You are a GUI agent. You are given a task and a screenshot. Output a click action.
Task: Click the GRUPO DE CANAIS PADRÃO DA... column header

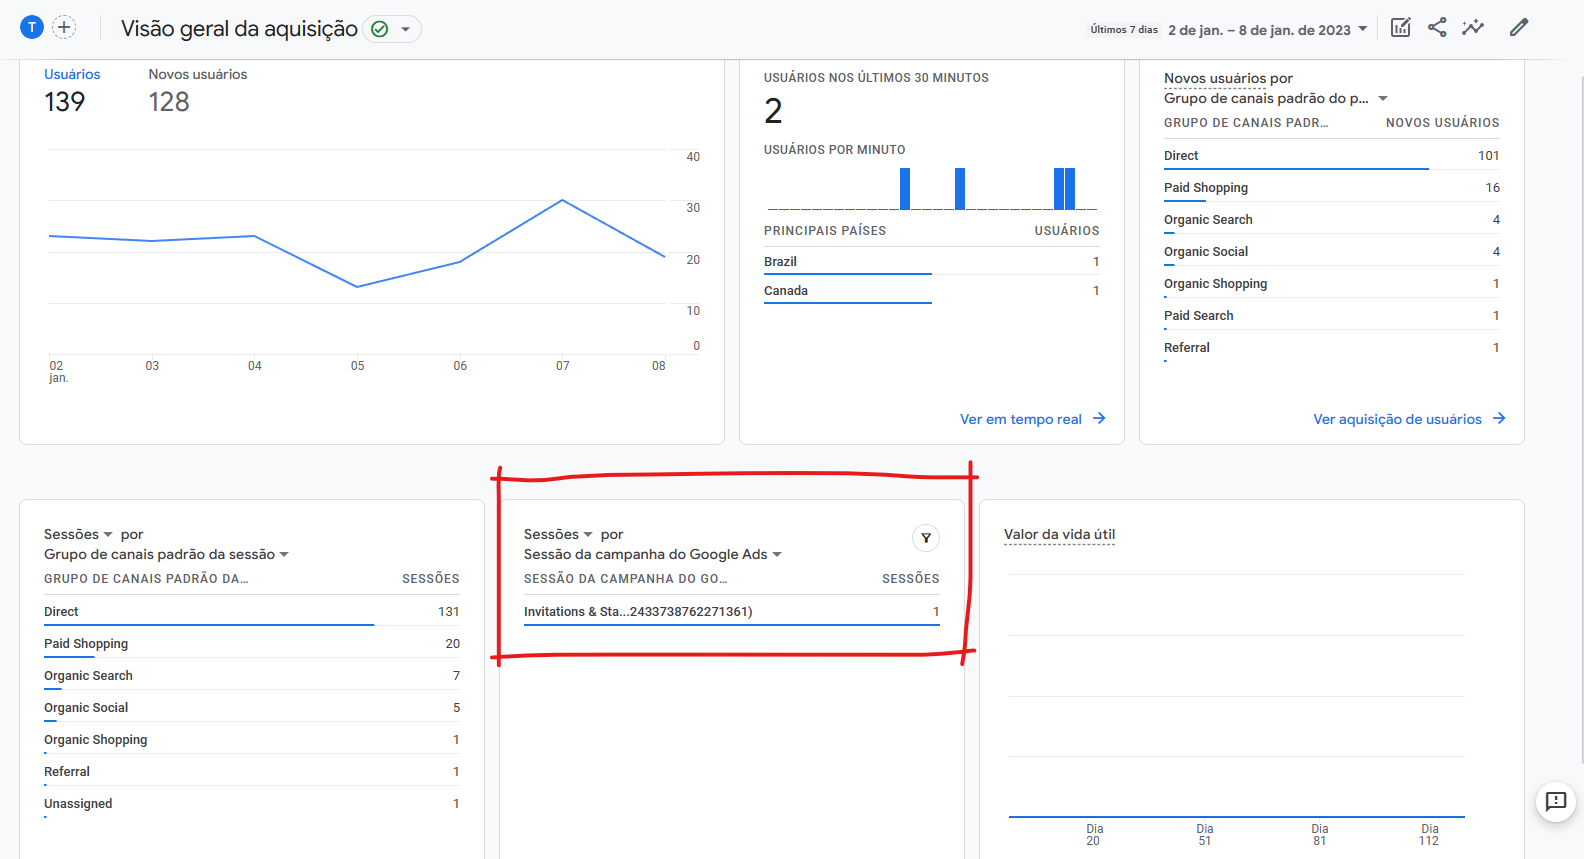pos(146,579)
